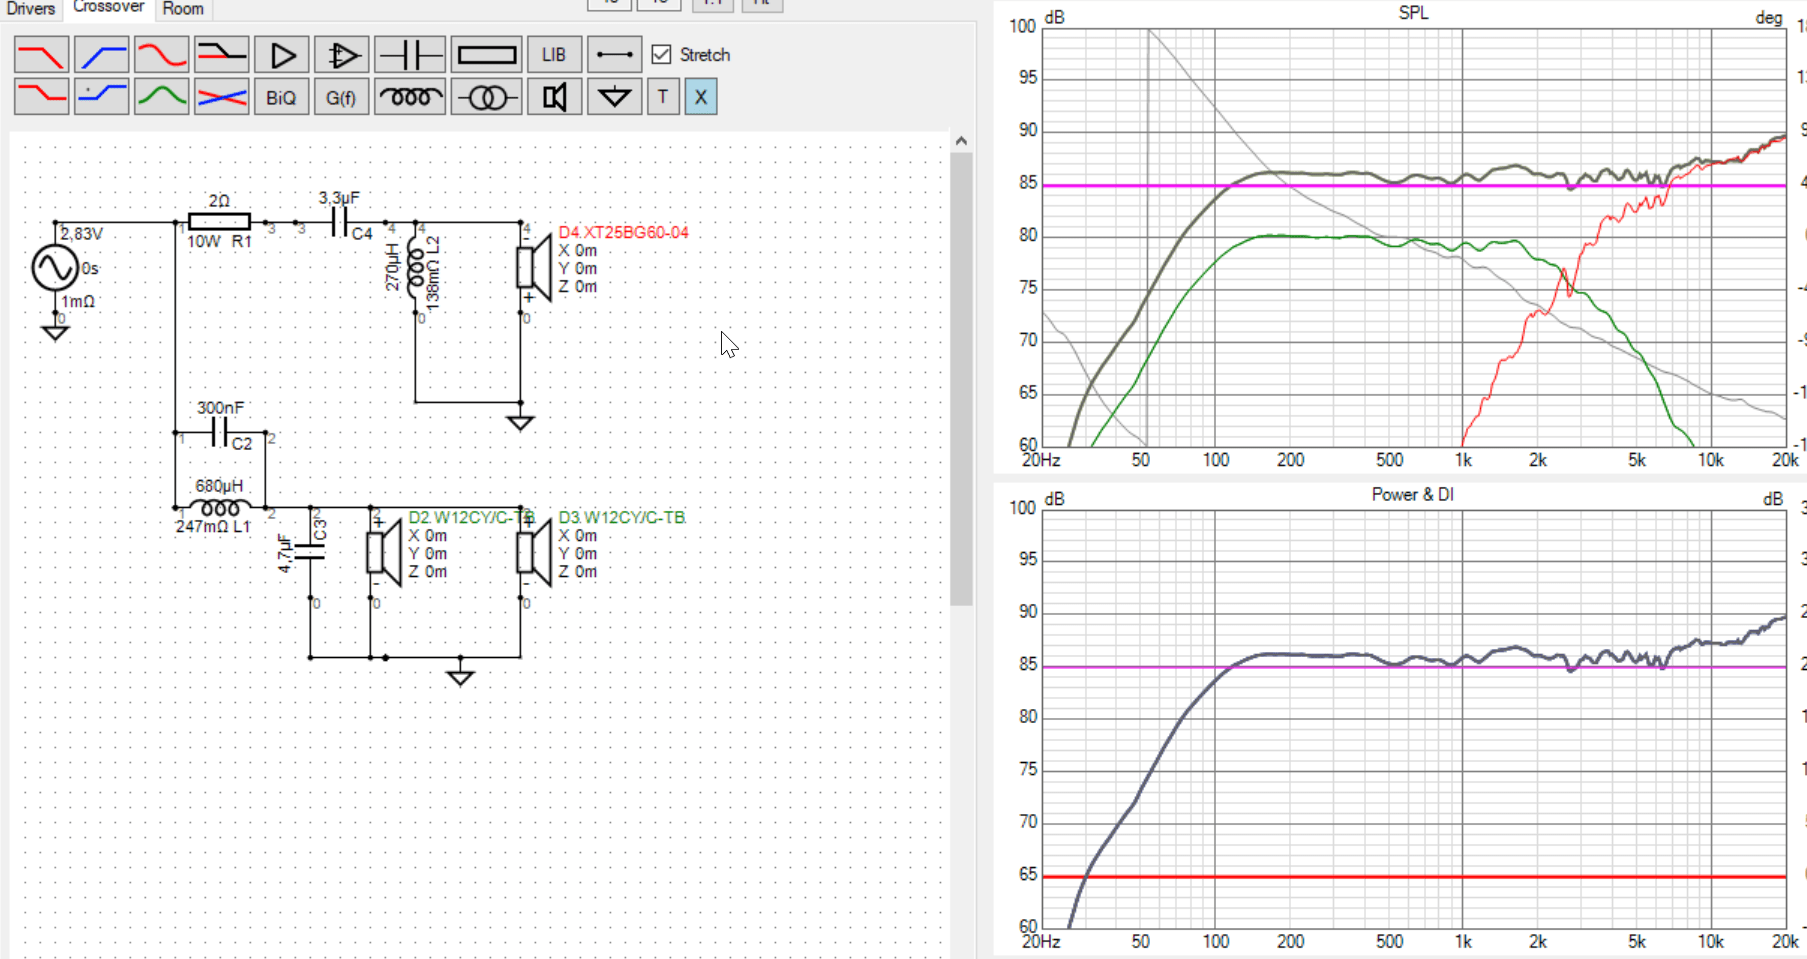Click the highlighted X toolbar button

tap(701, 97)
